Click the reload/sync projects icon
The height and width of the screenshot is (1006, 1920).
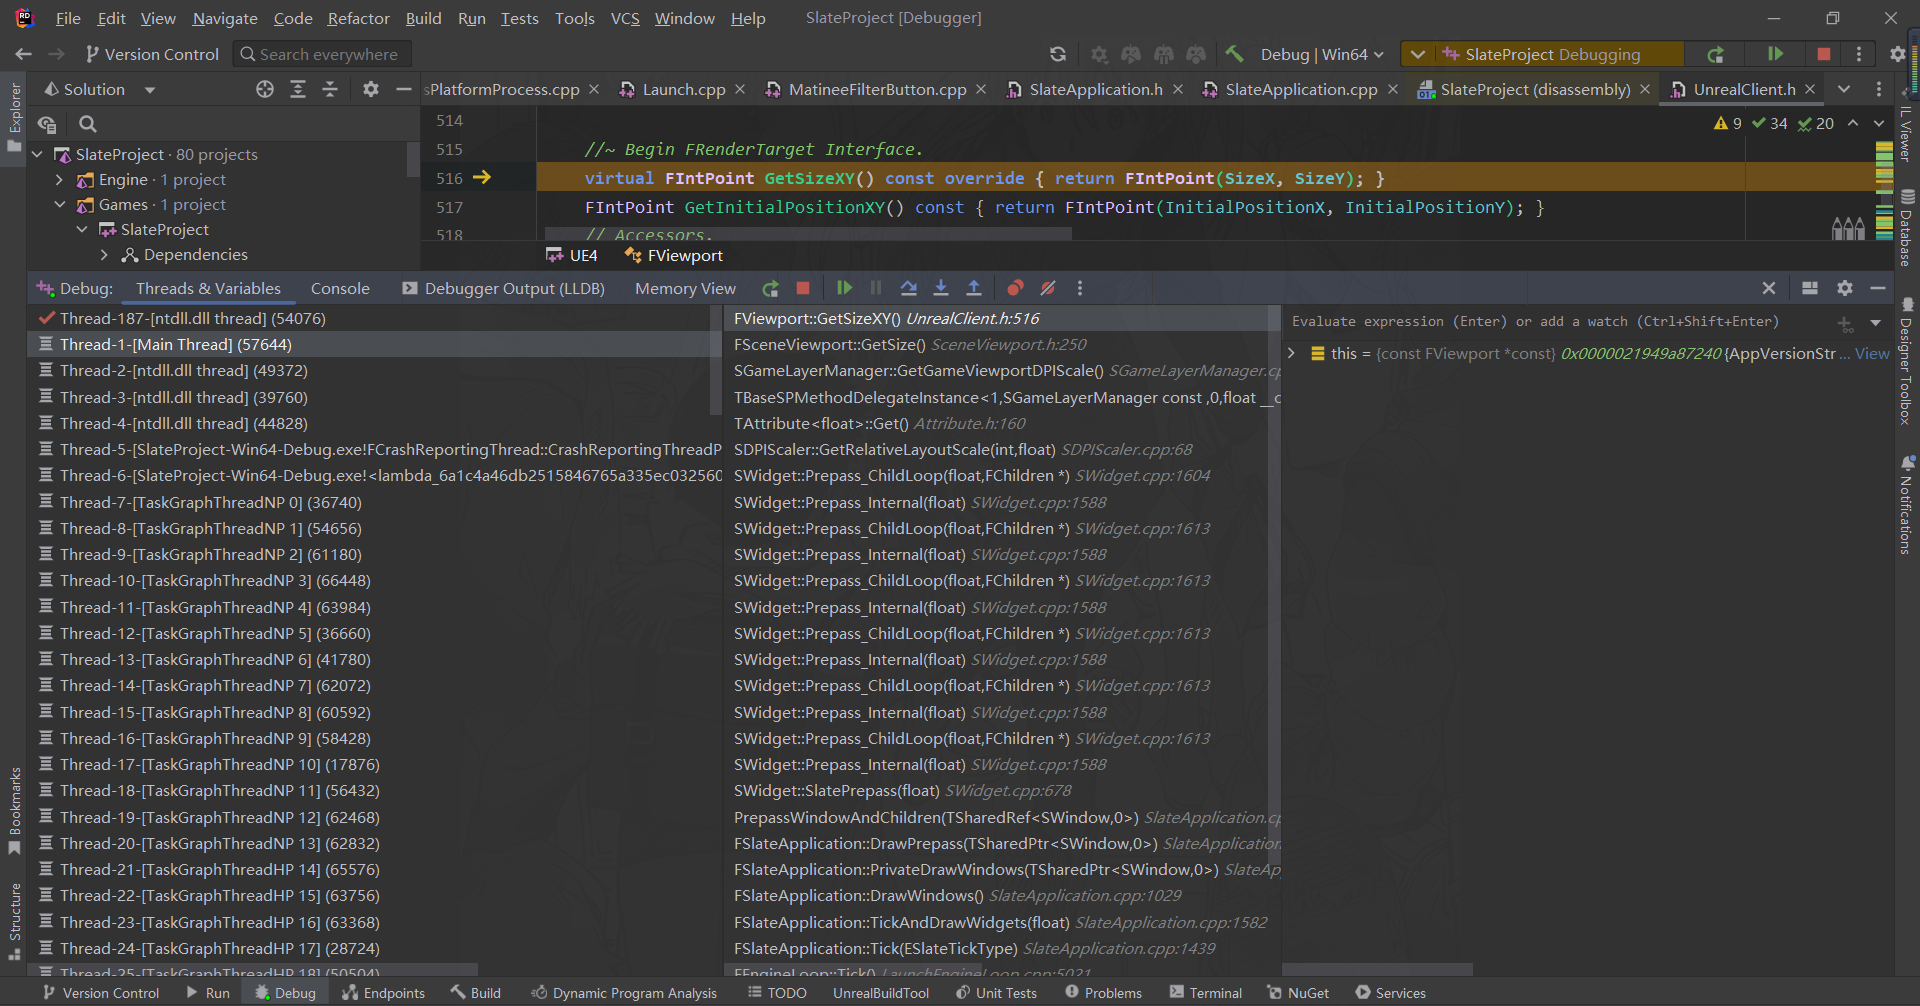tap(1058, 54)
